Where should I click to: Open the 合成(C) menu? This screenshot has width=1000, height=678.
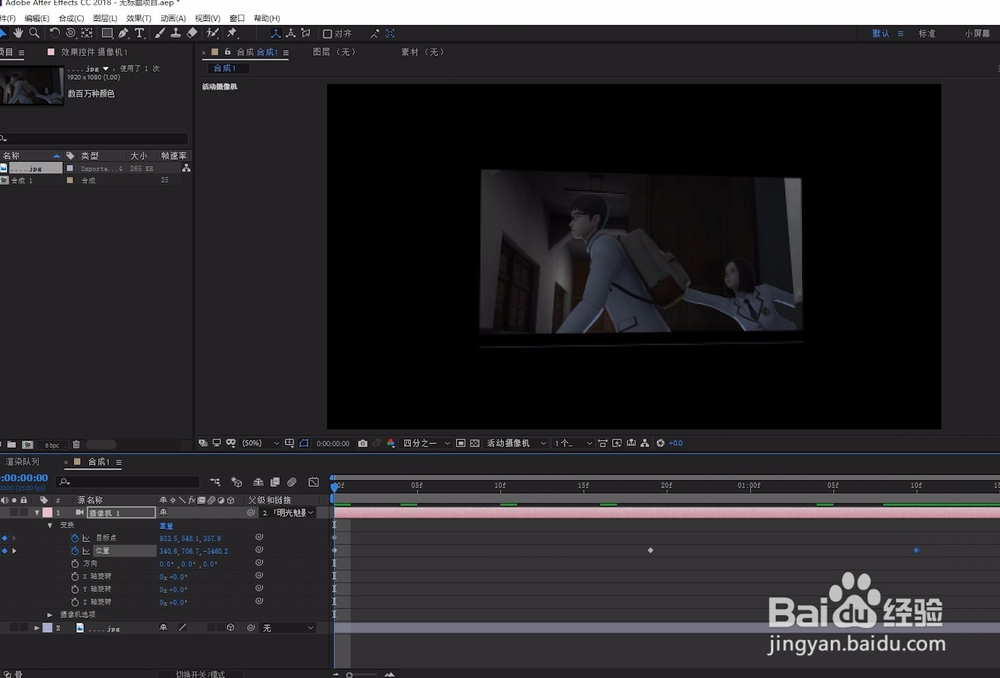(x=71, y=18)
